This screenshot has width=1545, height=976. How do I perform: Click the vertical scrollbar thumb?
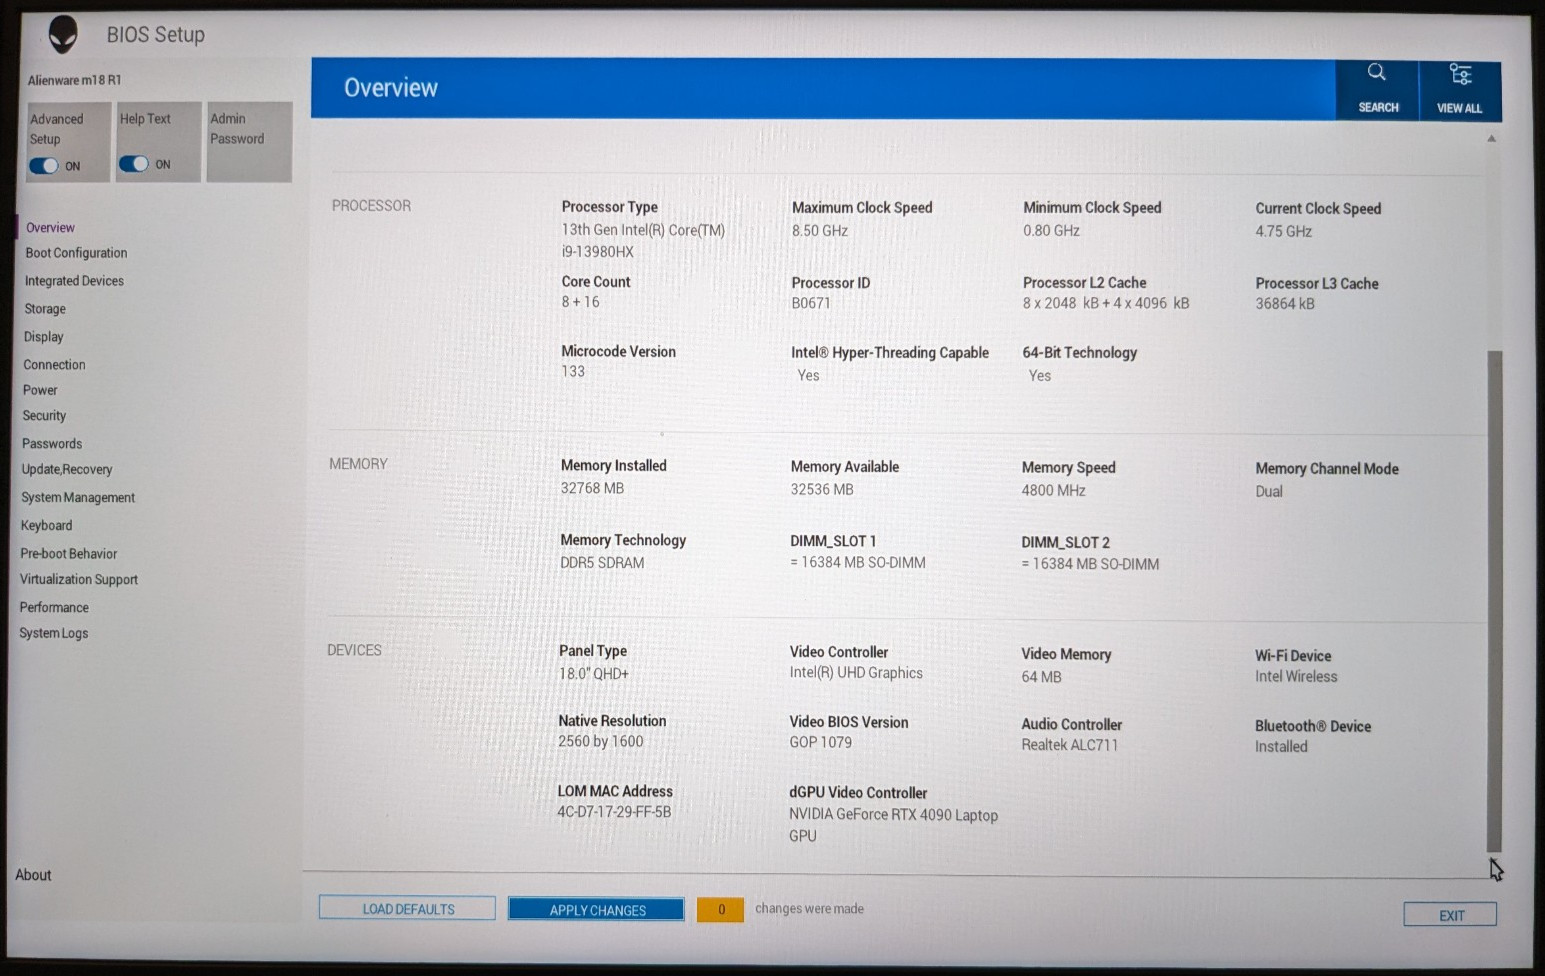1494,600
